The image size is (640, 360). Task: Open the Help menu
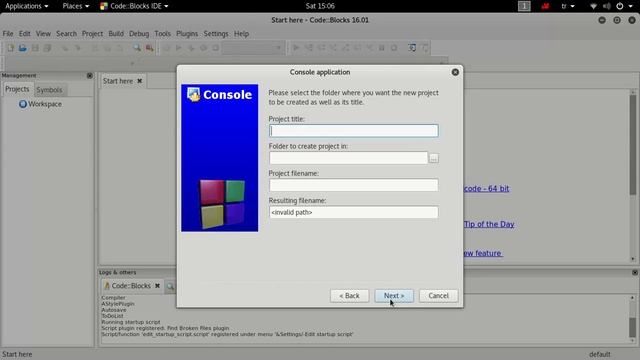coord(241,34)
